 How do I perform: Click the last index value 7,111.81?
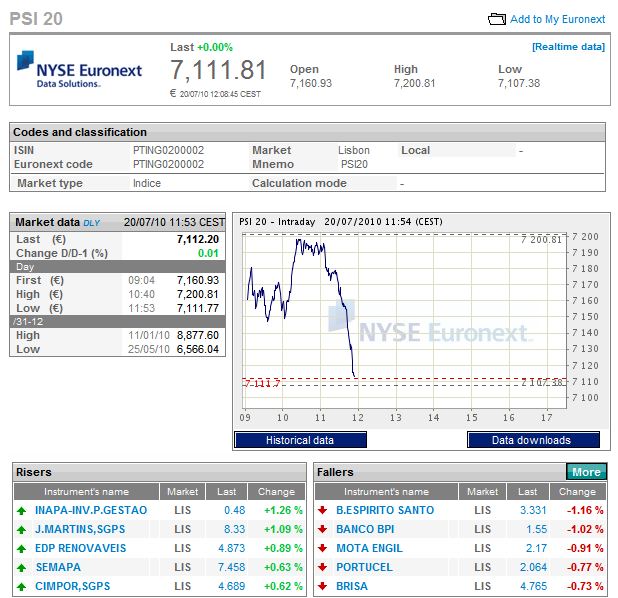point(218,70)
